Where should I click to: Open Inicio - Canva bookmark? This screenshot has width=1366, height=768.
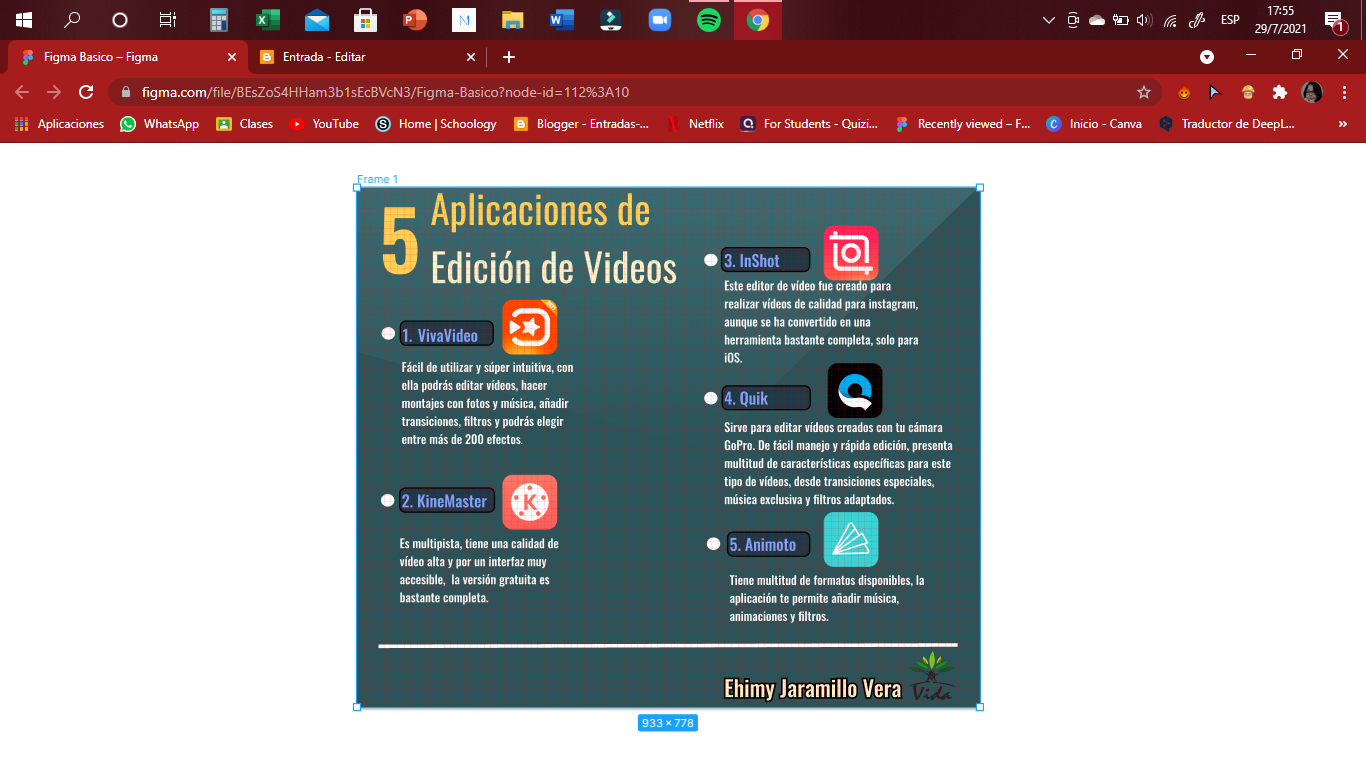[x=1094, y=124]
